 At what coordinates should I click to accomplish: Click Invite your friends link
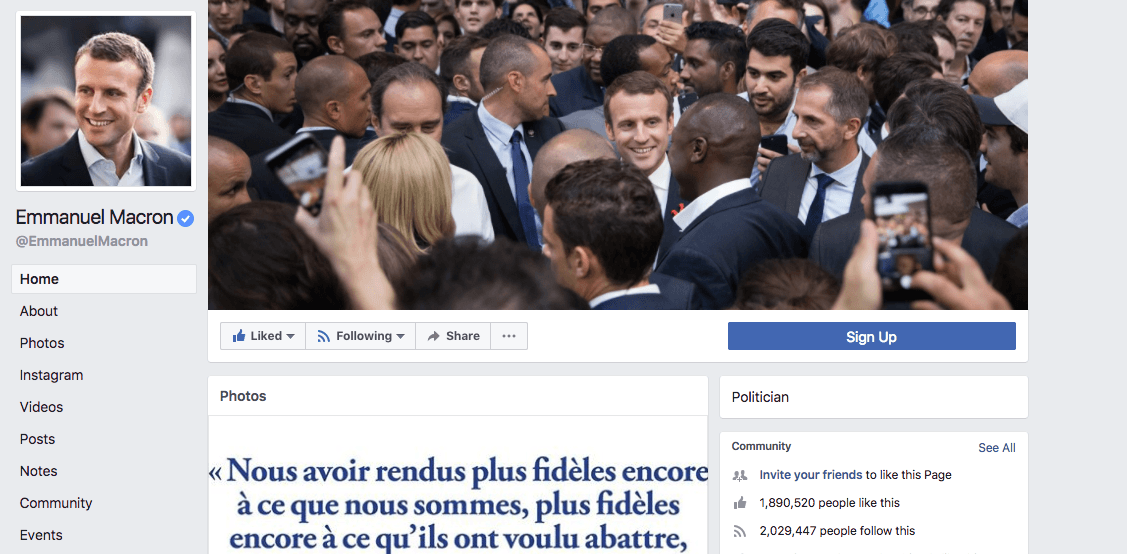(811, 474)
